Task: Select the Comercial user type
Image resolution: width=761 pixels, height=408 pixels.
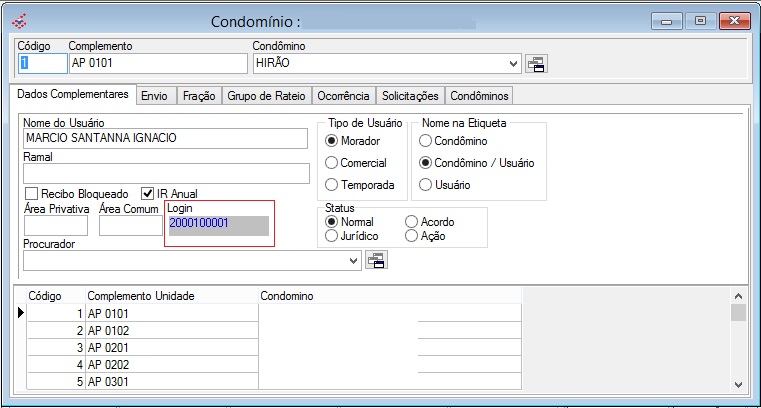Action: [x=333, y=163]
